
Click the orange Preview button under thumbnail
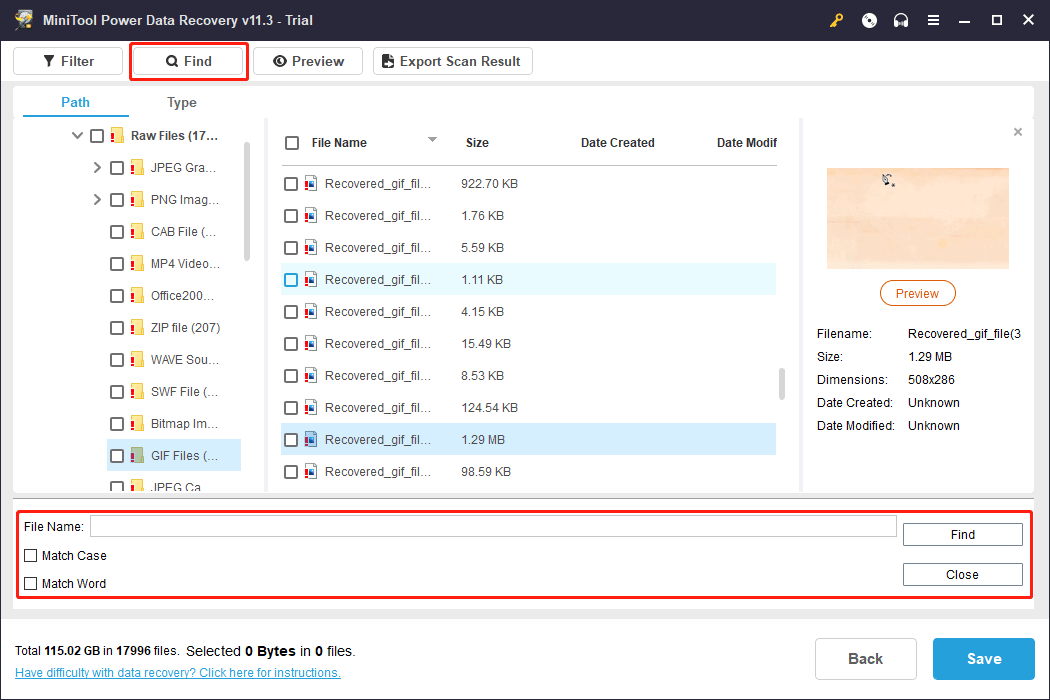point(917,293)
